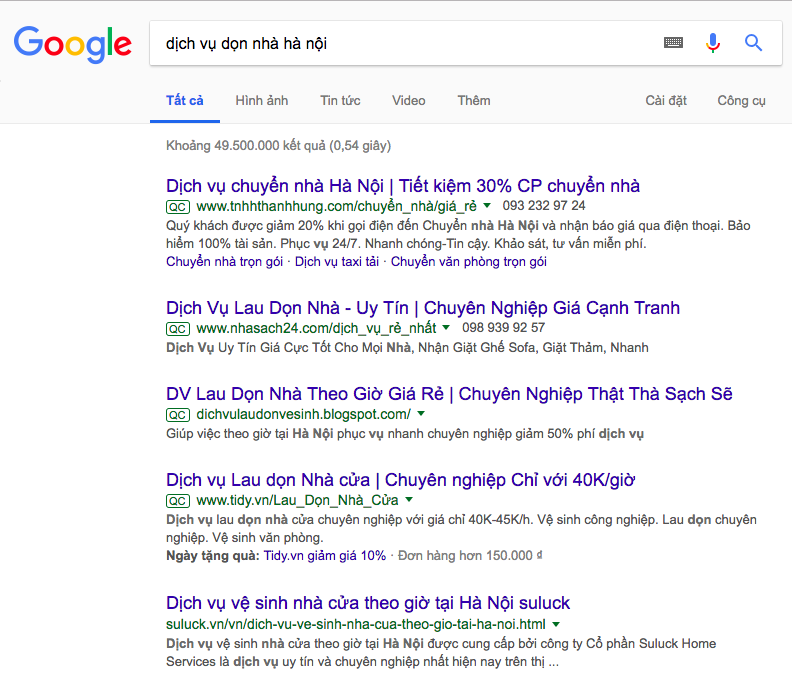Open Công cụ tools
This screenshot has height=679, width=792.
click(741, 101)
